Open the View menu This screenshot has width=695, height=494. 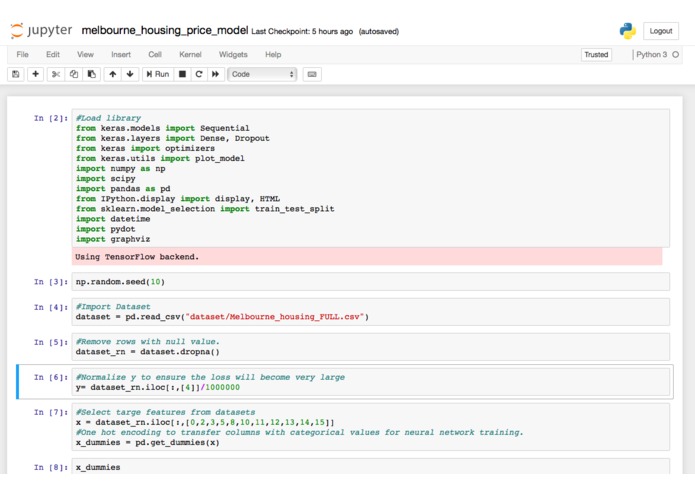point(85,54)
